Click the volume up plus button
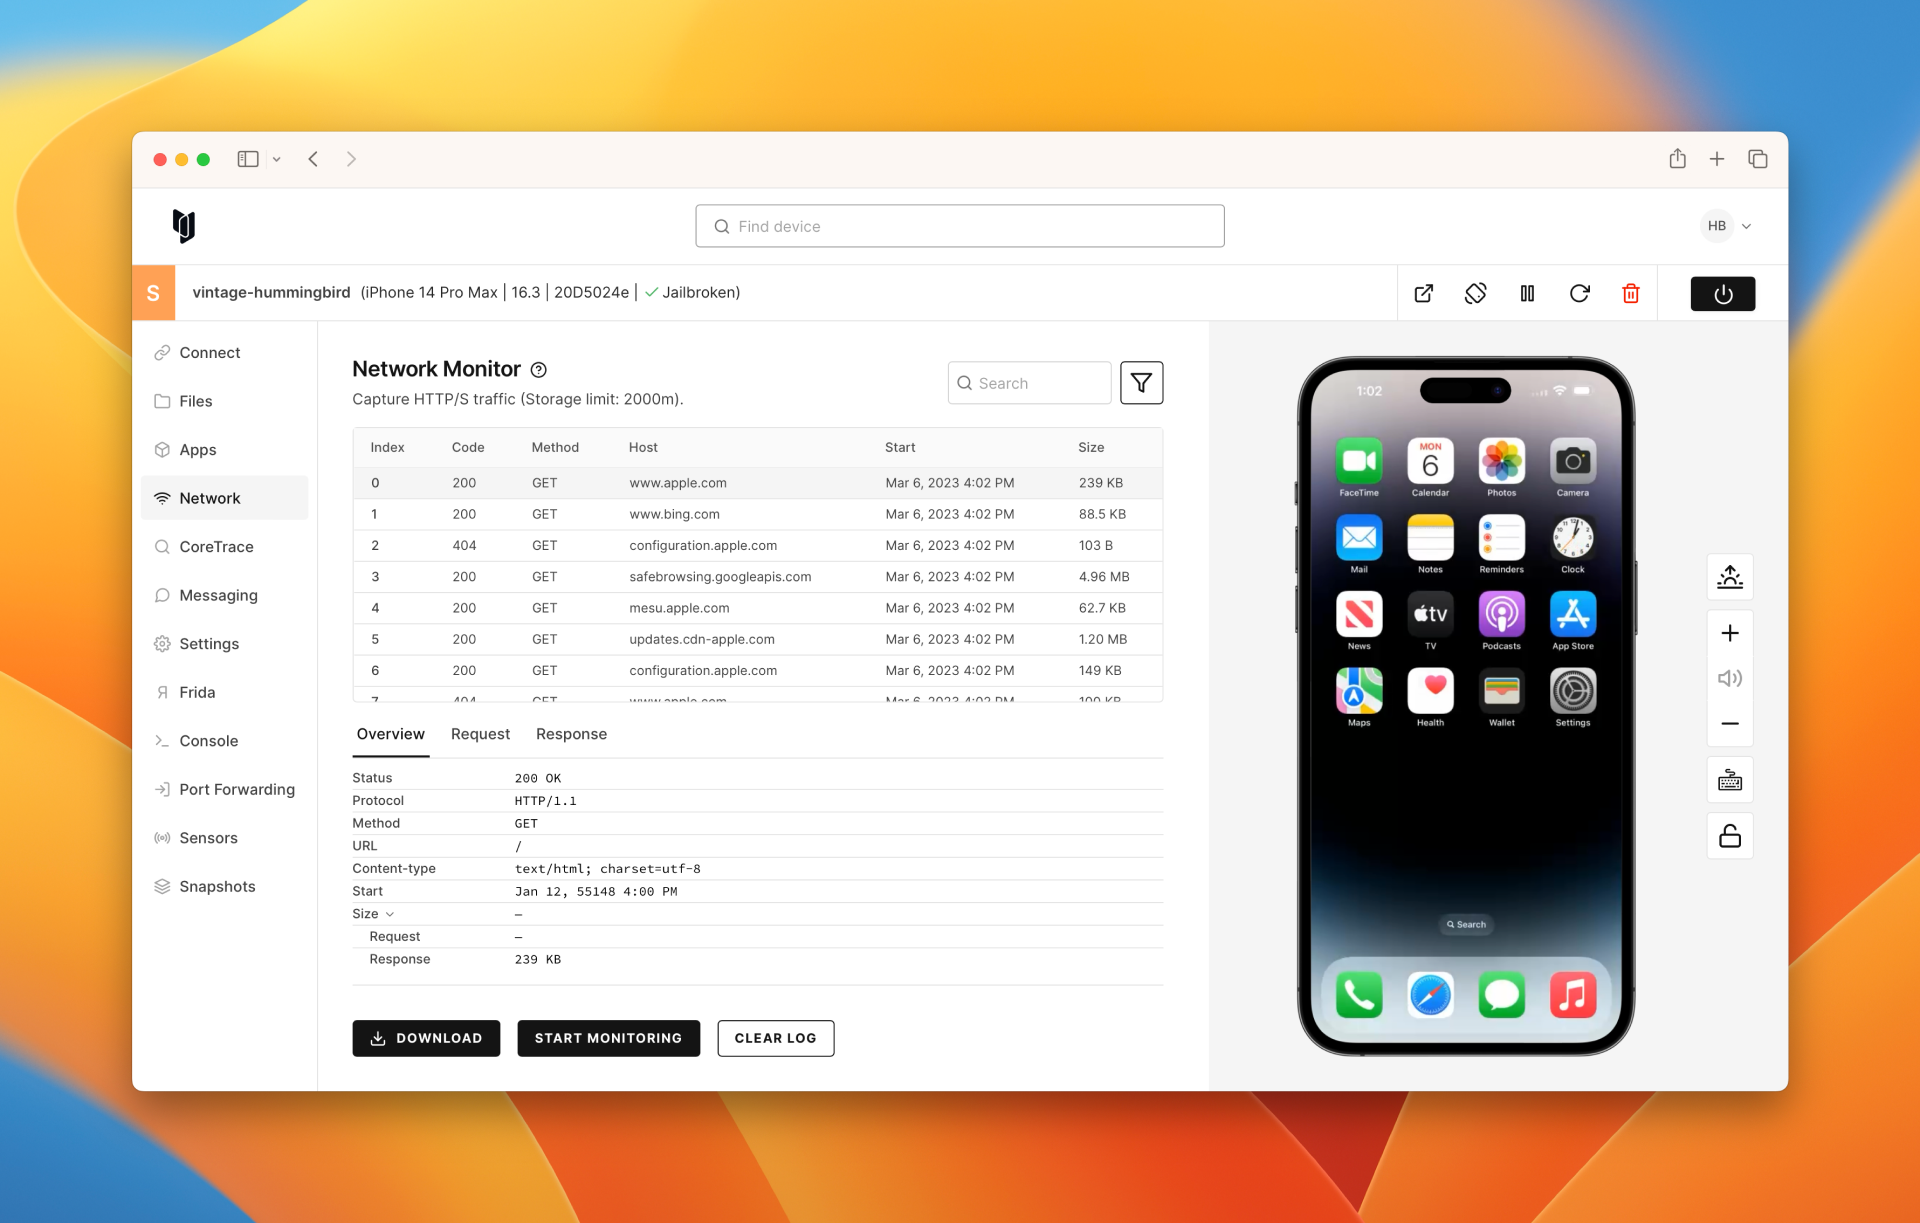1920x1223 pixels. pyautogui.click(x=1729, y=633)
